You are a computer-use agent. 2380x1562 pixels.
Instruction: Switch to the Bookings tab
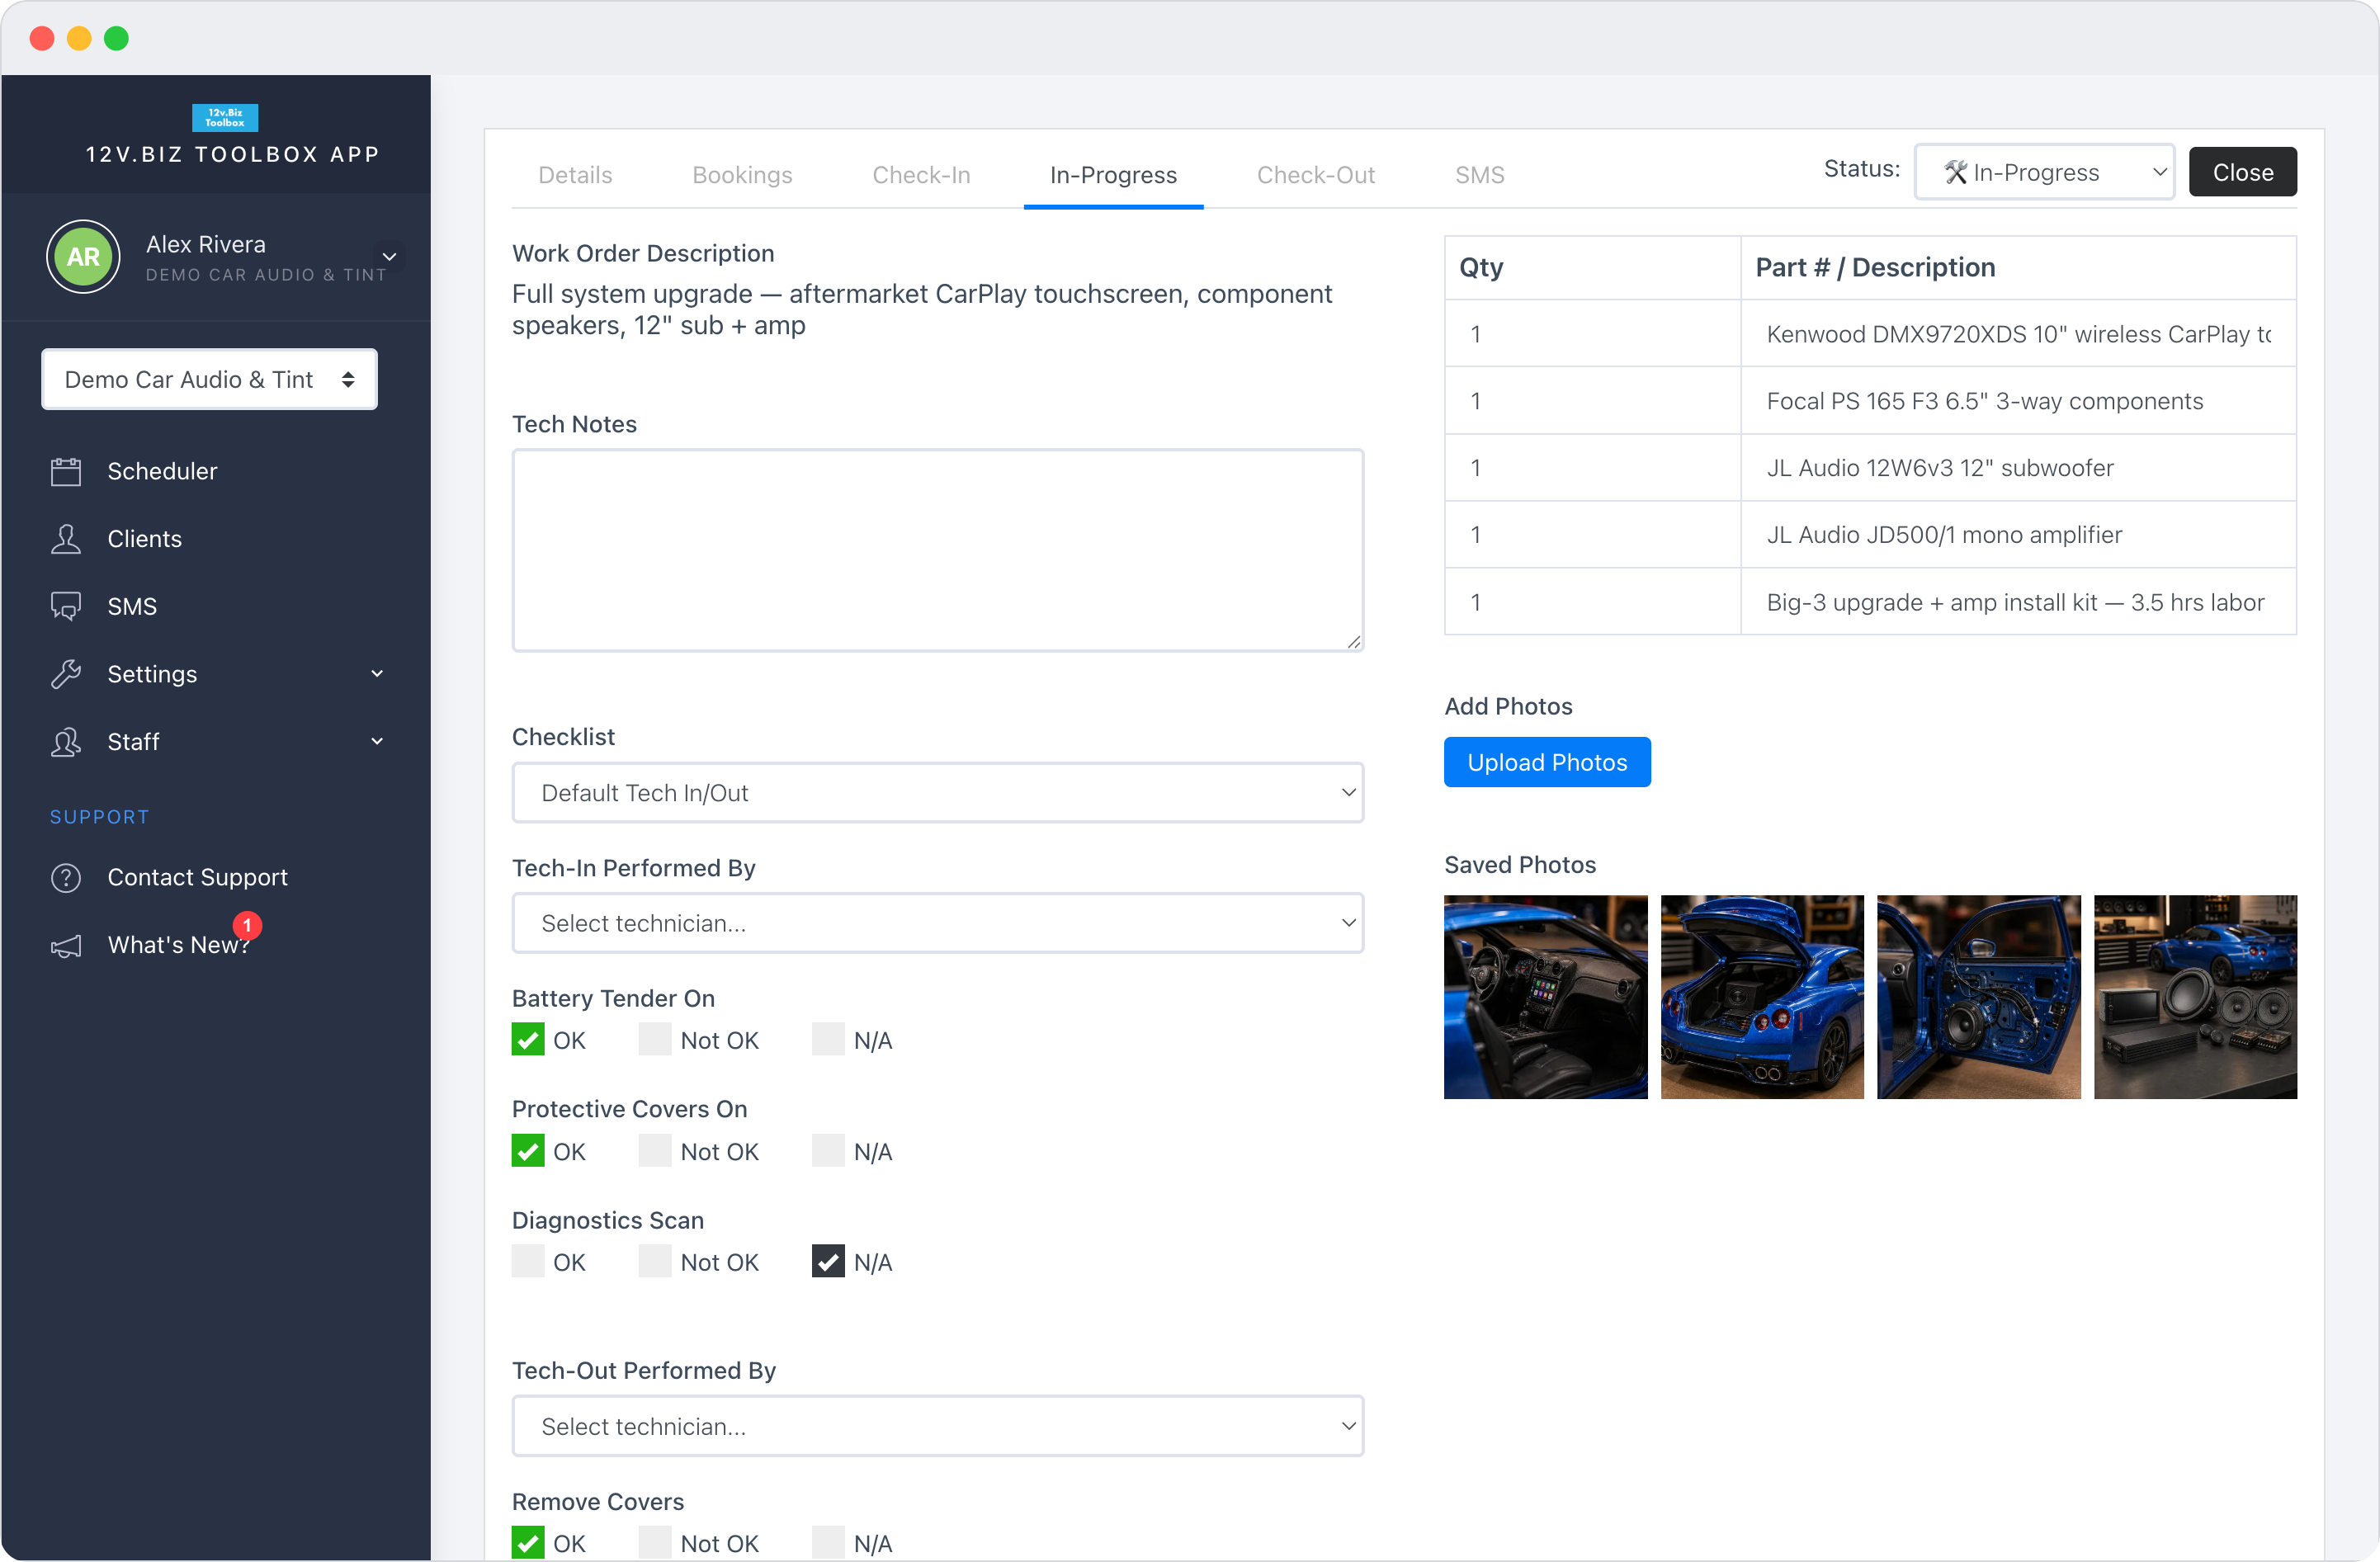(x=742, y=175)
